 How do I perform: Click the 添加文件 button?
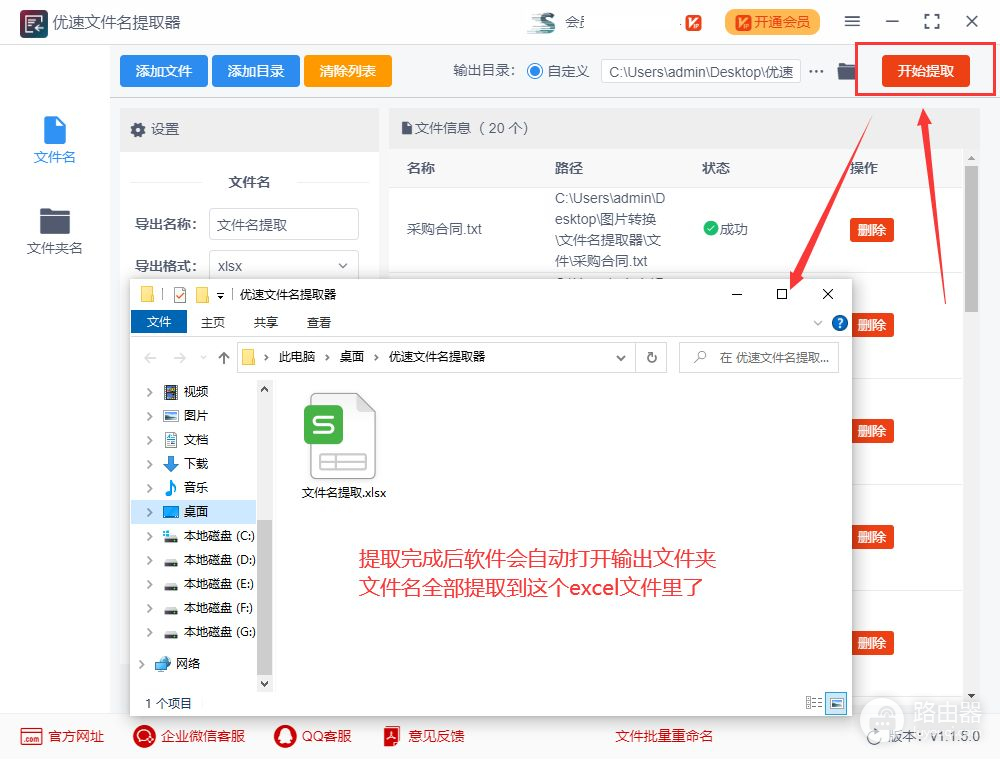point(163,71)
